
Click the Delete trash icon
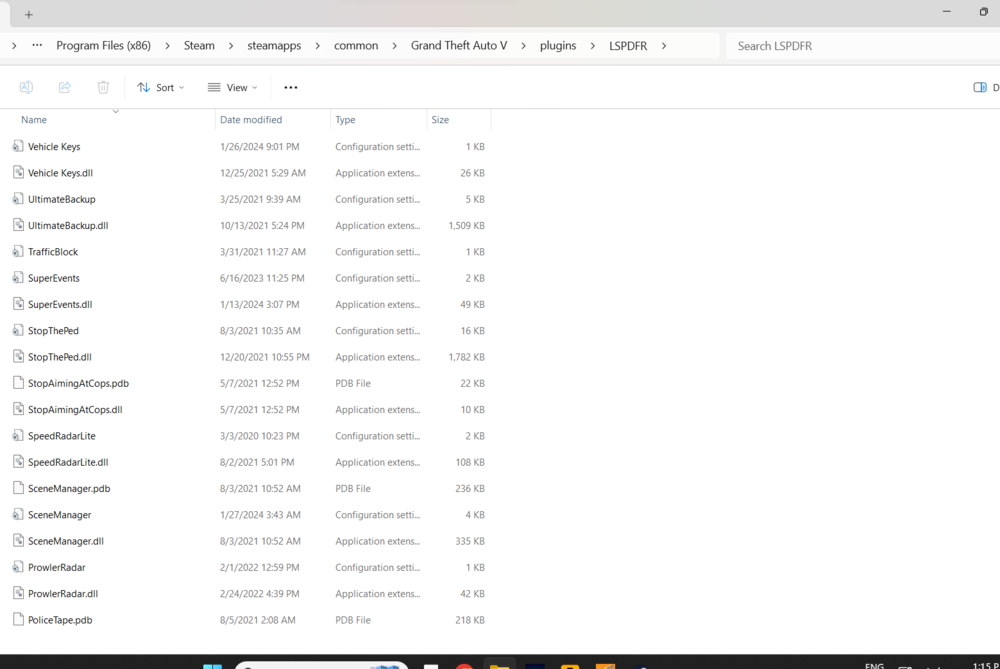103,87
